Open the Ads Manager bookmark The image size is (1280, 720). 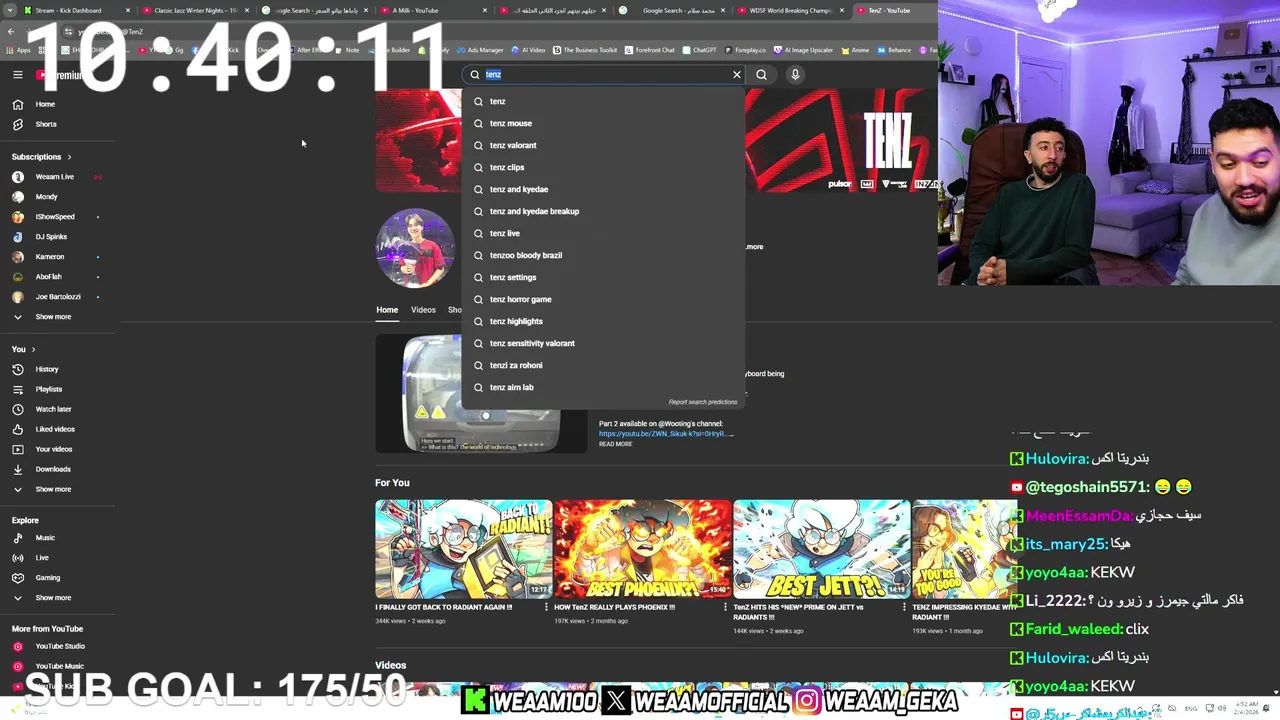480,50
